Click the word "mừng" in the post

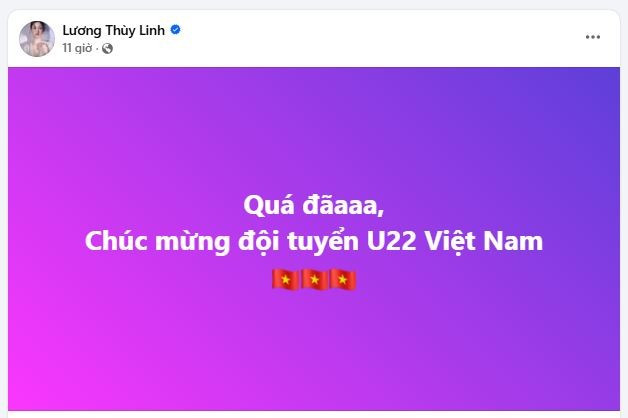click(193, 243)
